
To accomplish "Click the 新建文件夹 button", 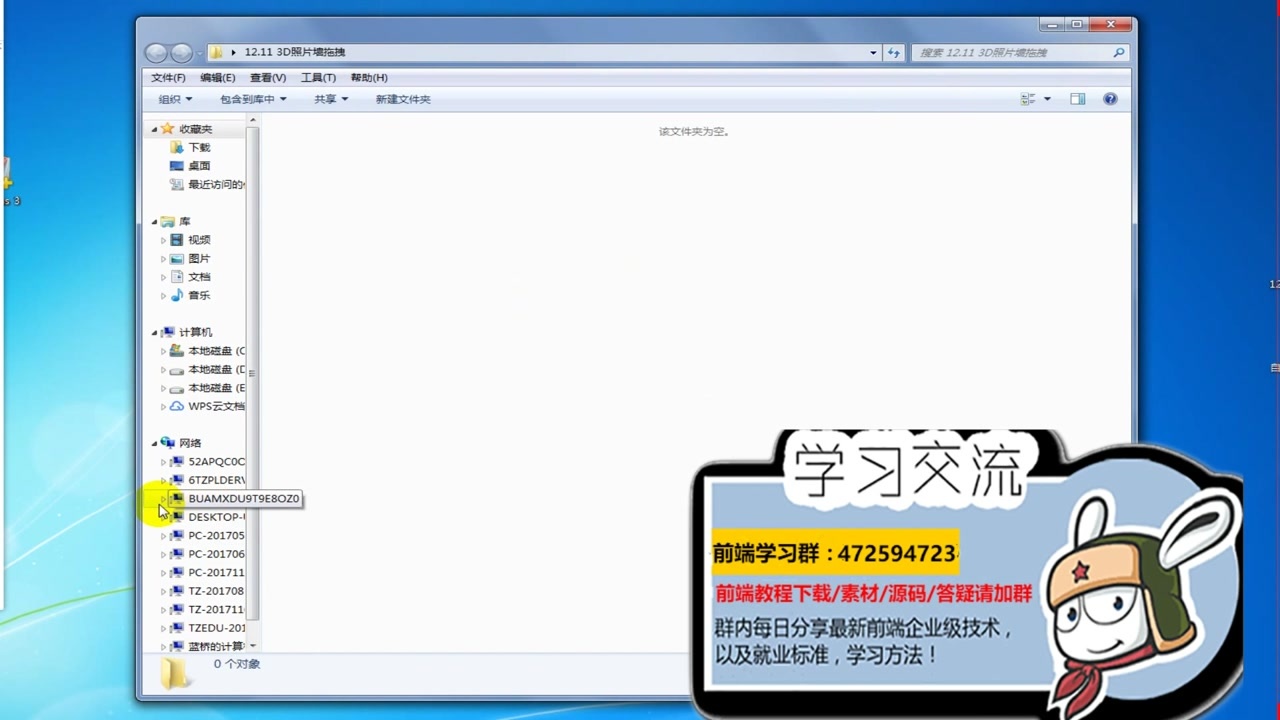I will (x=403, y=99).
